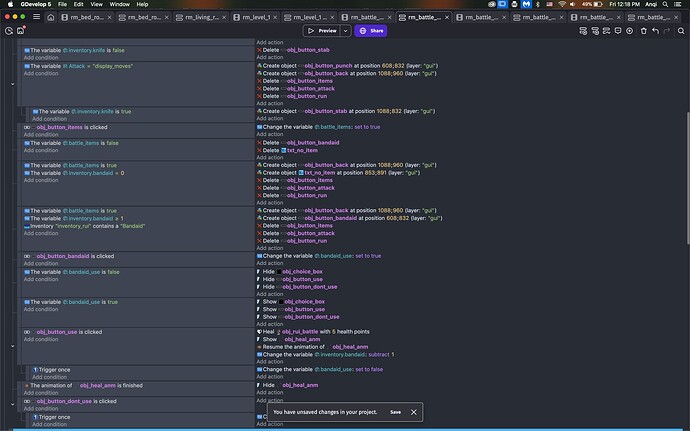Select condition "obj_button_bandaid is clicked"

point(69,256)
